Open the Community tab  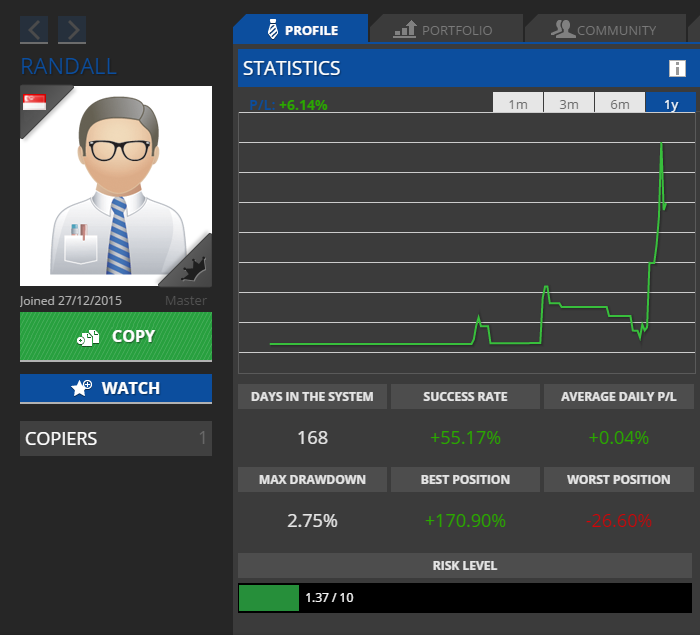pyautogui.click(x=604, y=30)
